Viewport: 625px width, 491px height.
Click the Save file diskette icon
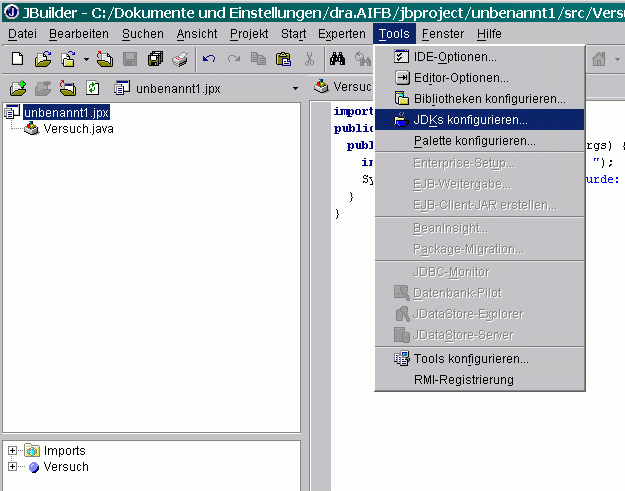[130, 60]
